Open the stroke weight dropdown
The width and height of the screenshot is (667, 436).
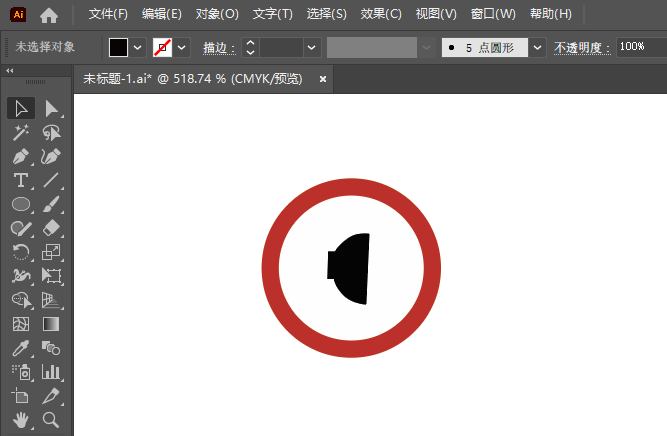click(x=312, y=47)
